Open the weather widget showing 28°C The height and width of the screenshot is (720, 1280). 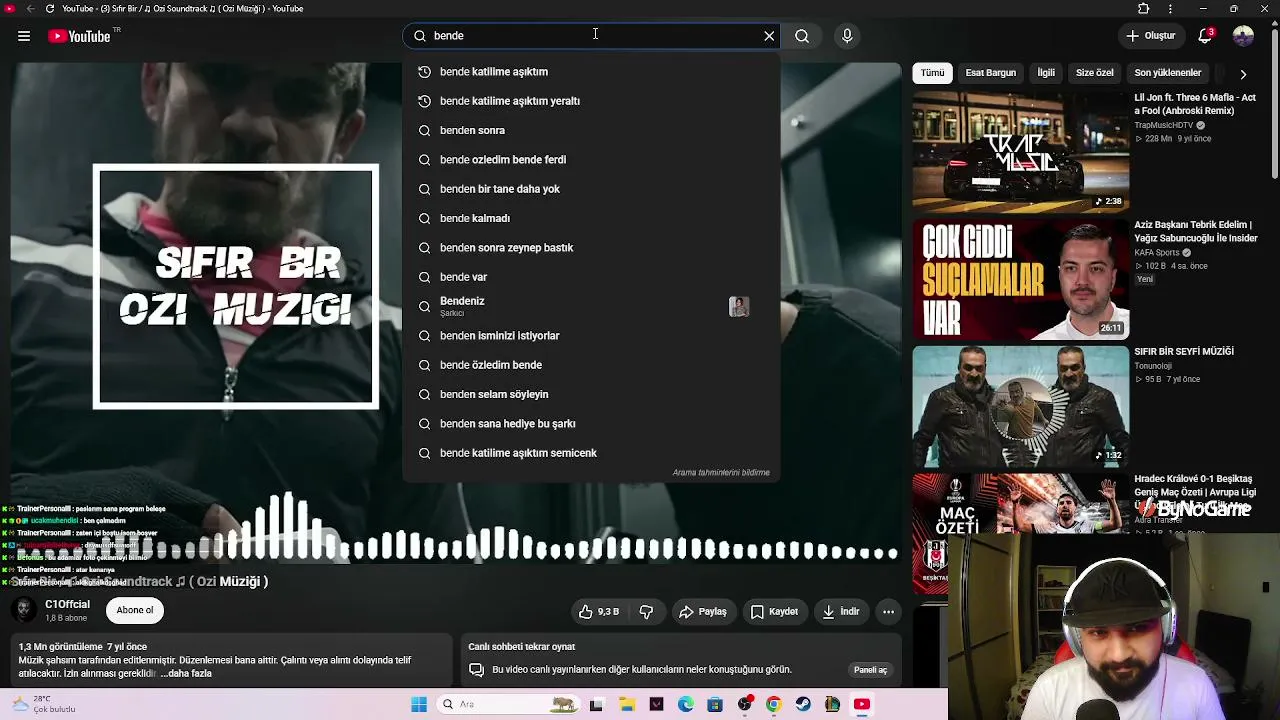(x=42, y=704)
